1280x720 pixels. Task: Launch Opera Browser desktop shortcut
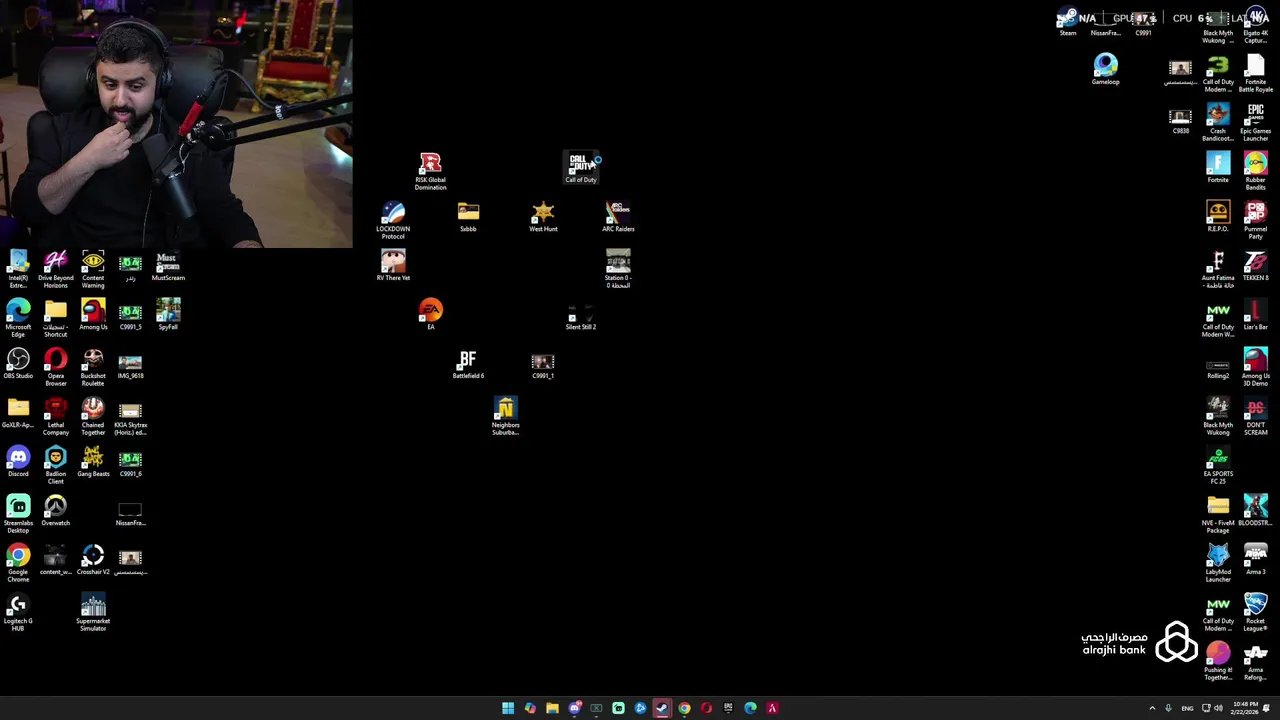coord(56,368)
